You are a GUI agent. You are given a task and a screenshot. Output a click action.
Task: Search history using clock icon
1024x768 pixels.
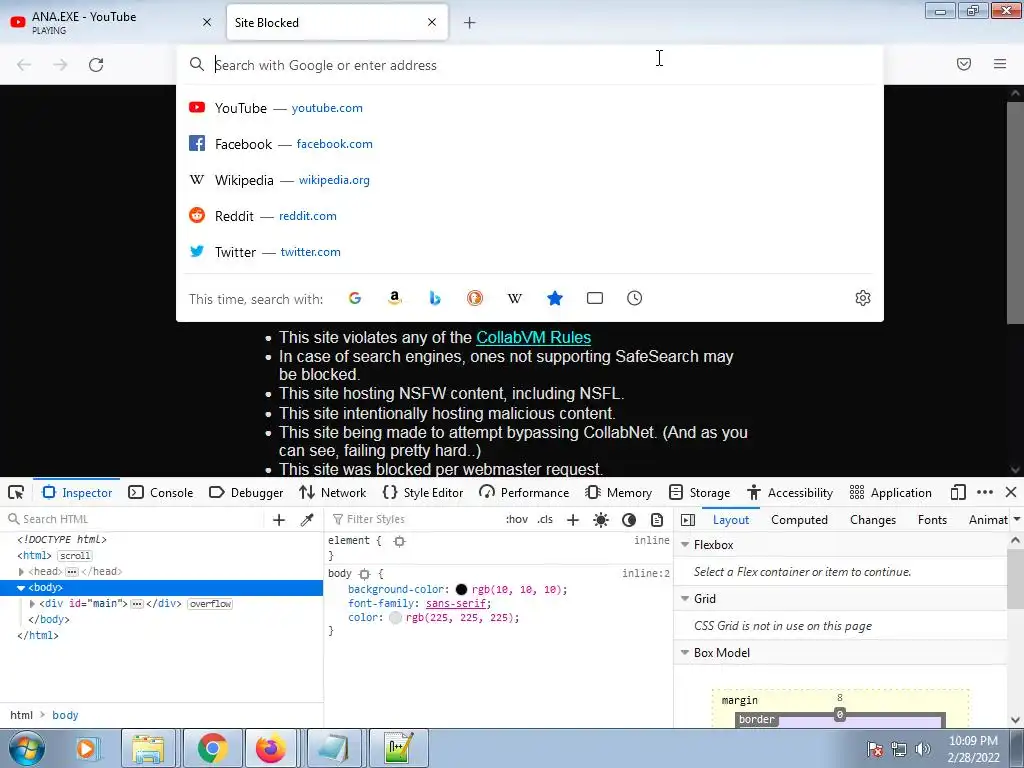click(x=635, y=298)
